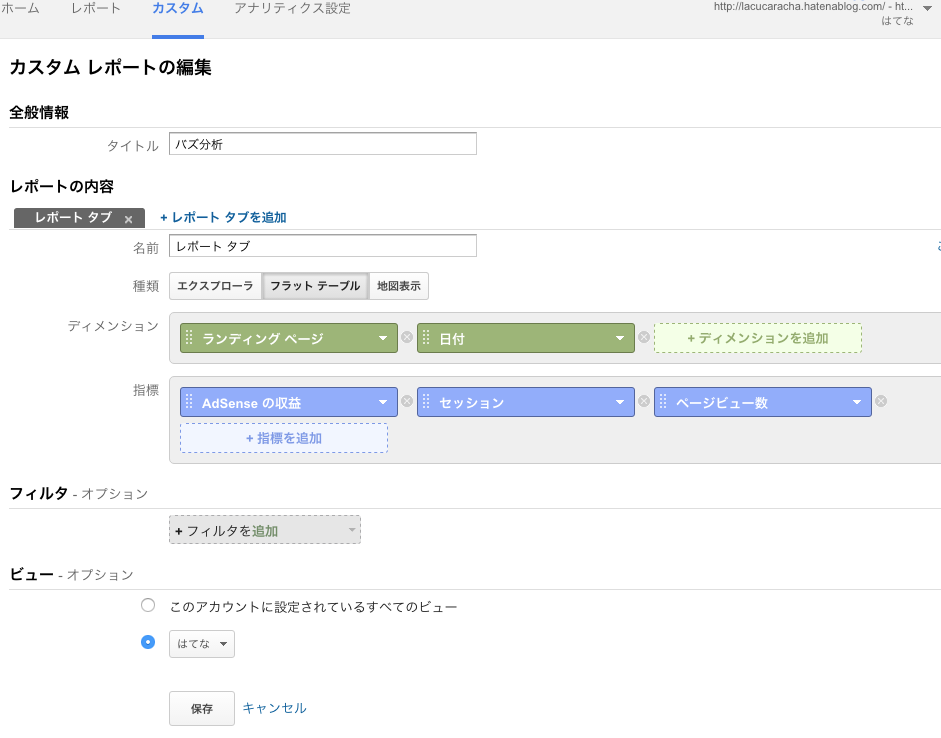Open the はてな view selector
Screen dimensions: 941x738
pyautogui.click(x=202, y=644)
